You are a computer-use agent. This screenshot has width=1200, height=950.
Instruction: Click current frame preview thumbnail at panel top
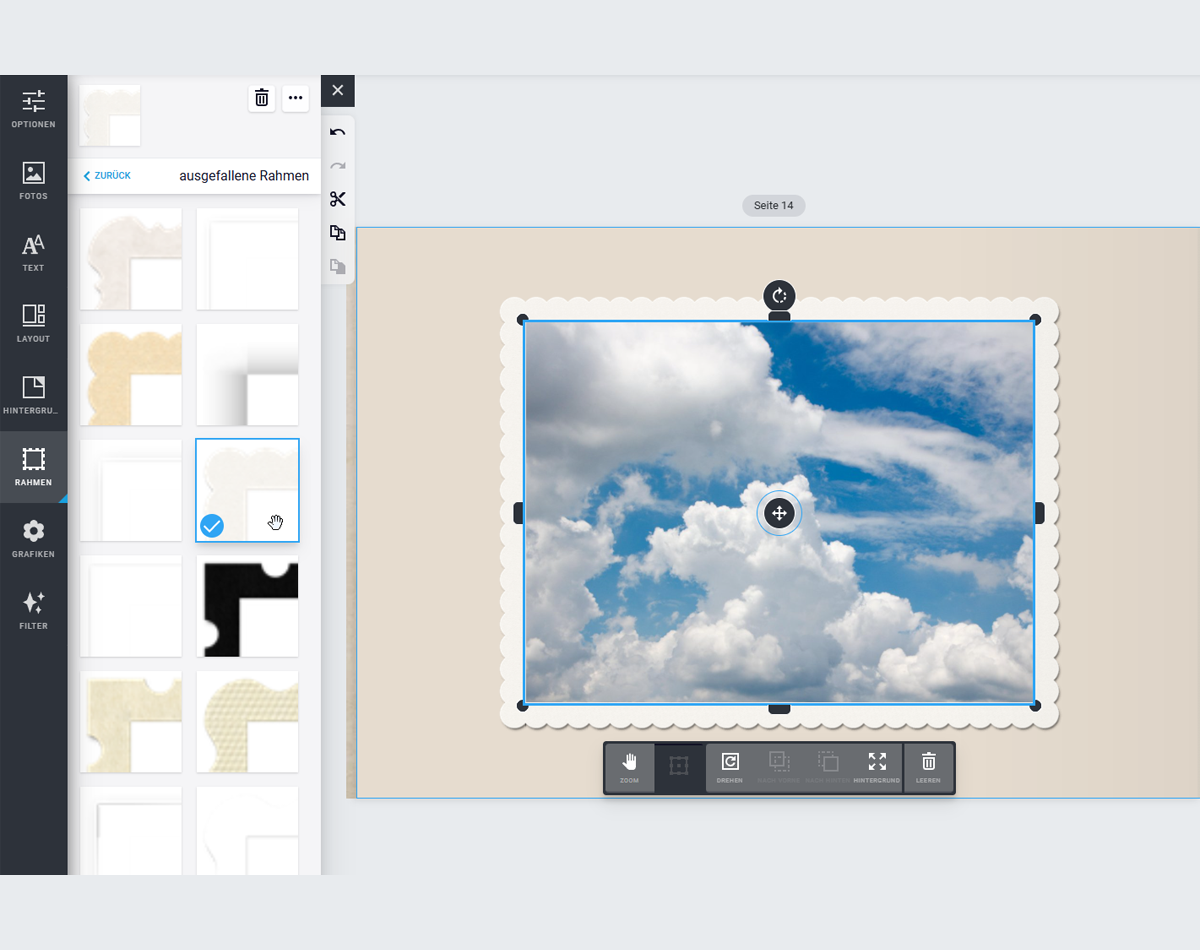(x=110, y=115)
